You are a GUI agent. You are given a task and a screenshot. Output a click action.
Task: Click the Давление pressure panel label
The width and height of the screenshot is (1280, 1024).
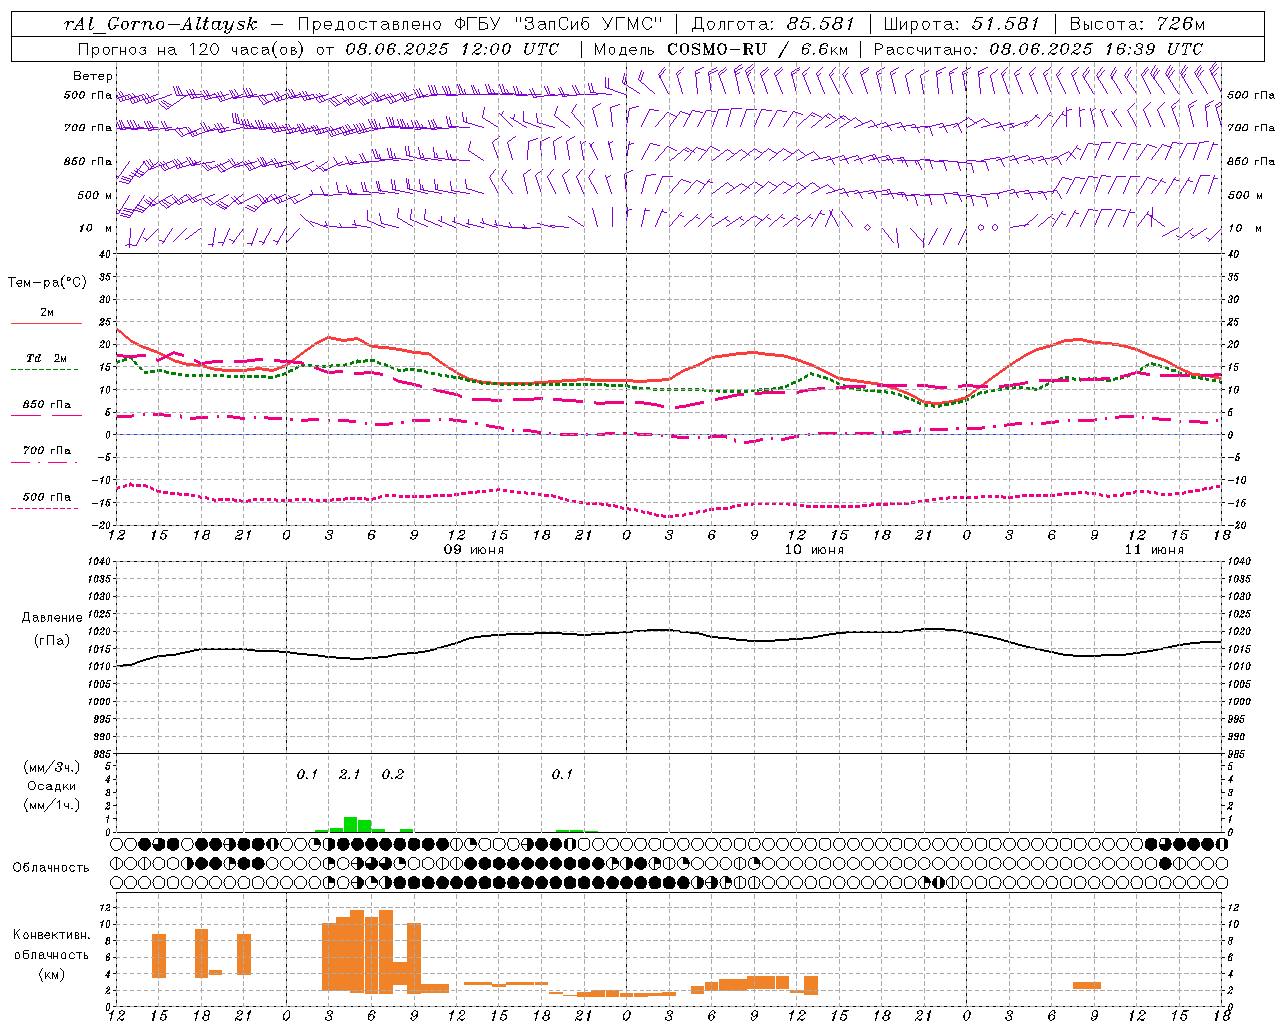[52, 618]
